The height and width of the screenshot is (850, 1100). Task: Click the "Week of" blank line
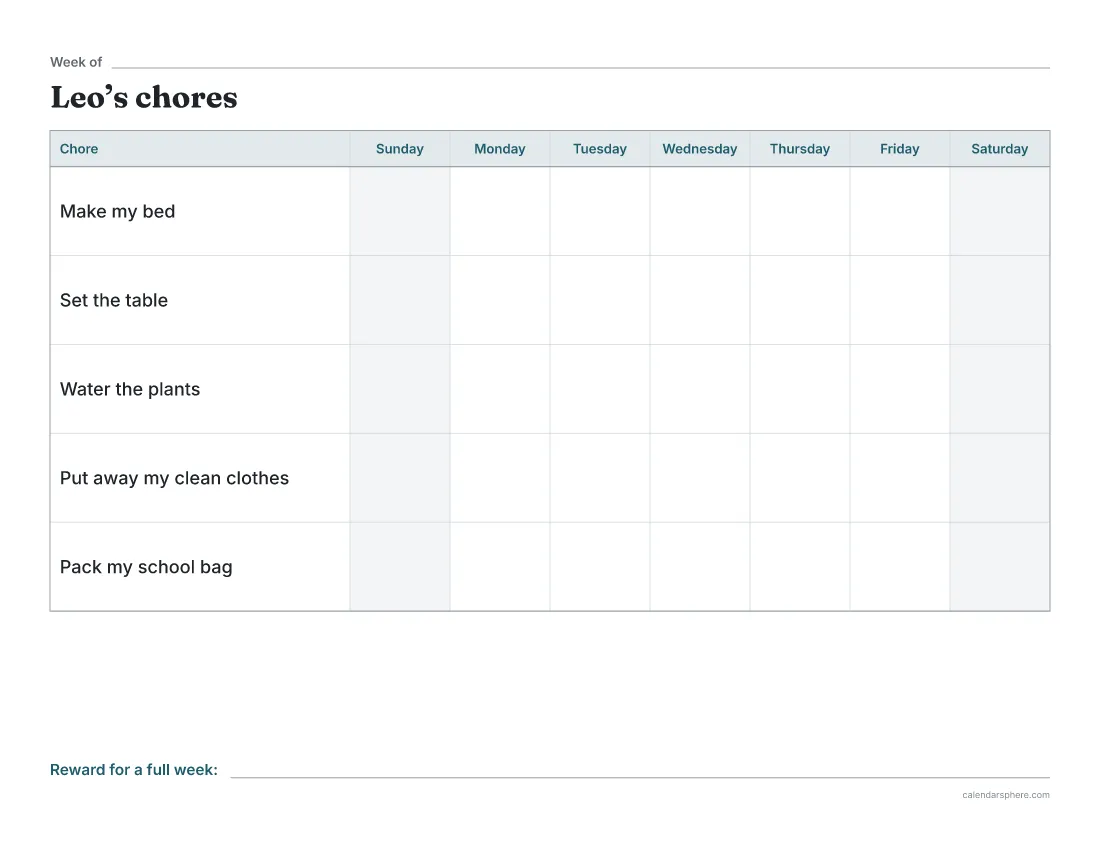(x=581, y=67)
